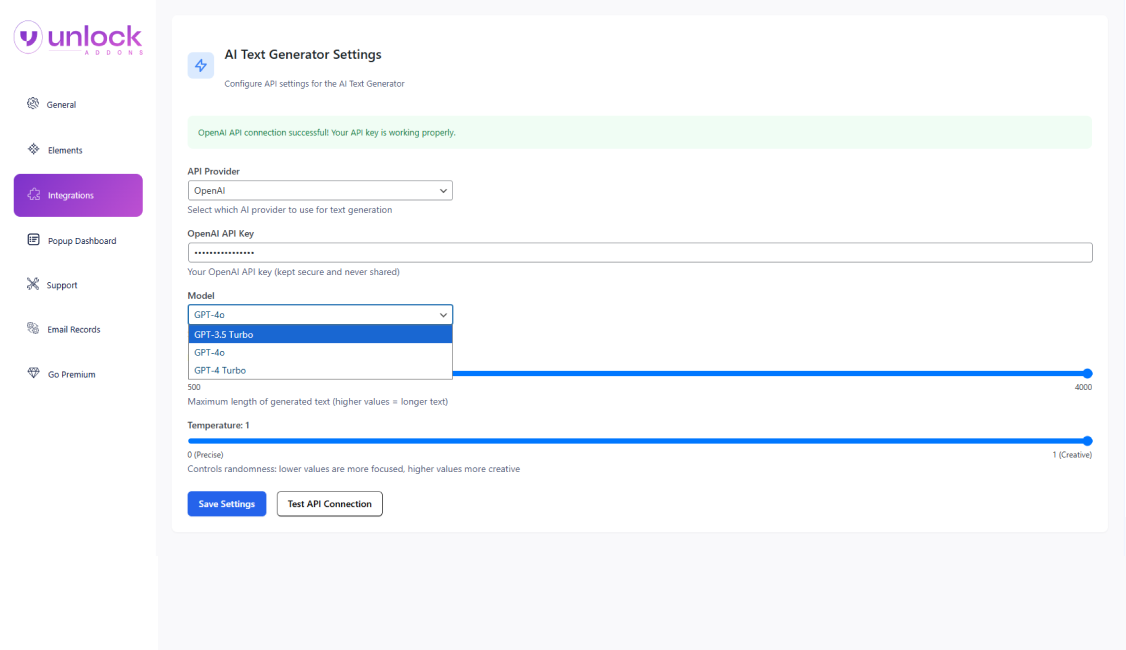Switch to the General section
This screenshot has width=1126, height=650.
(62, 104)
